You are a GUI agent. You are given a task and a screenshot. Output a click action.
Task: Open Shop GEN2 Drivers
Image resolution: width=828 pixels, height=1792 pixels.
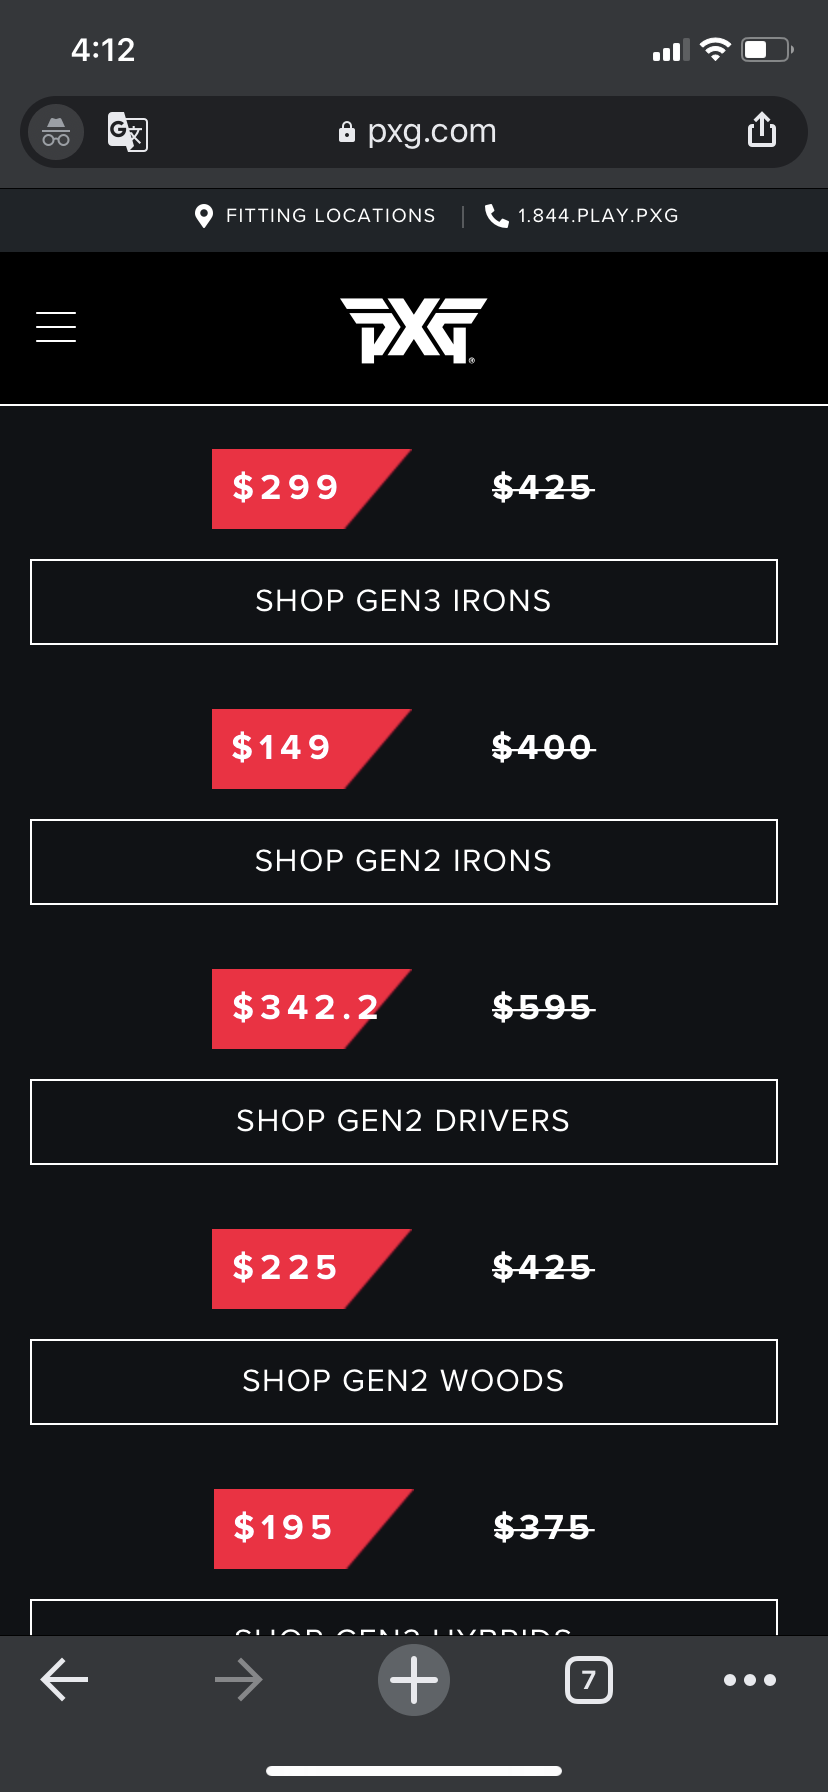pyautogui.click(x=404, y=1122)
